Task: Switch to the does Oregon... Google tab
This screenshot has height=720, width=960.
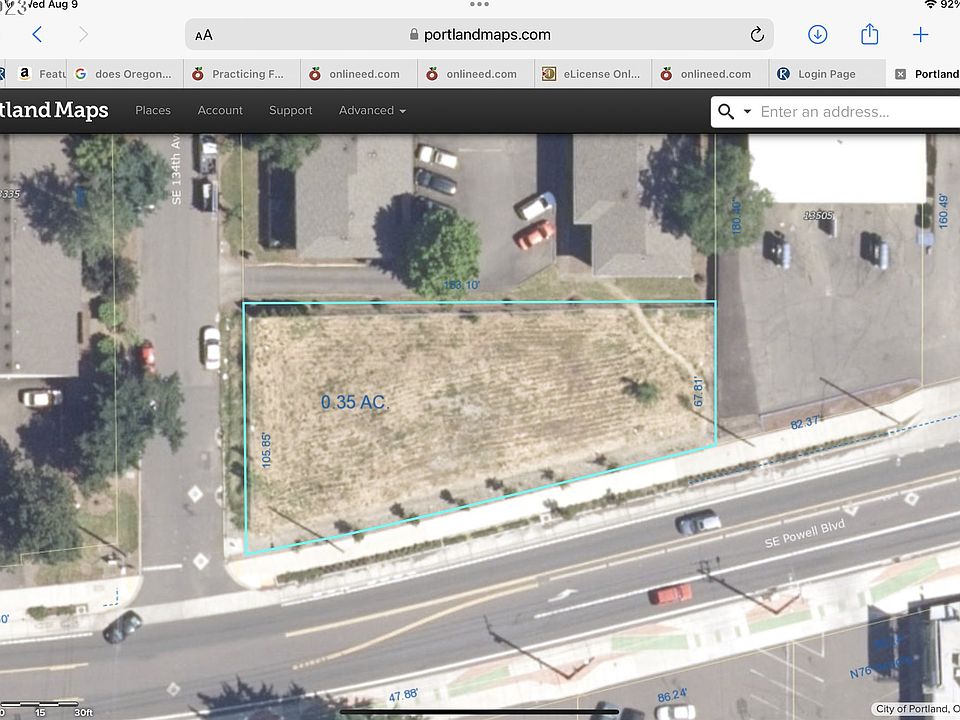Action: coord(125,74)
